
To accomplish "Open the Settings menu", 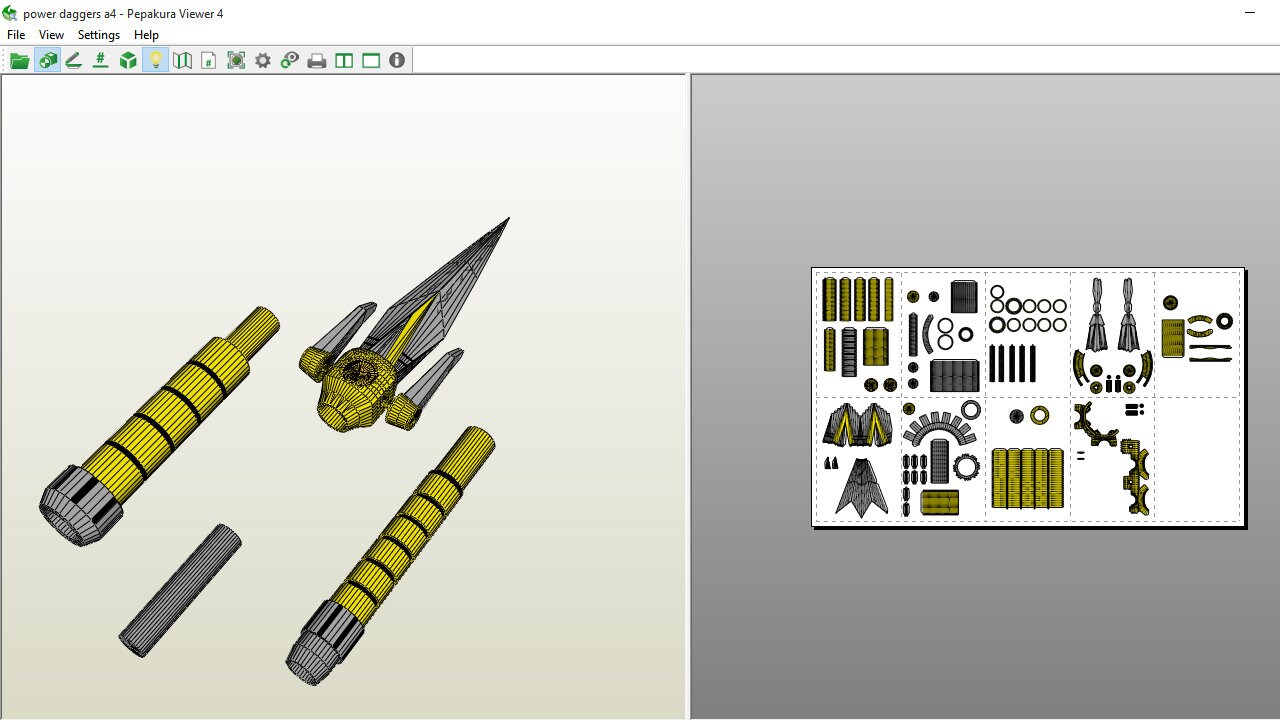I will pos(98,34).
